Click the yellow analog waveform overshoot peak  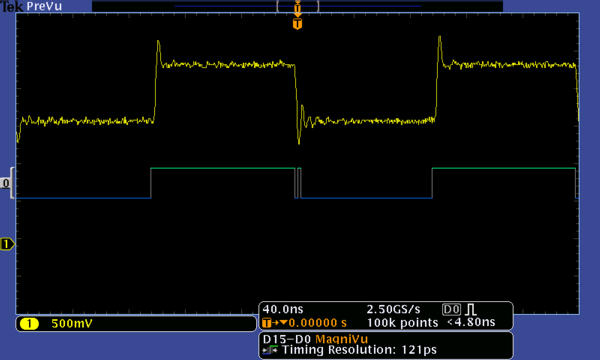point(158,43)
